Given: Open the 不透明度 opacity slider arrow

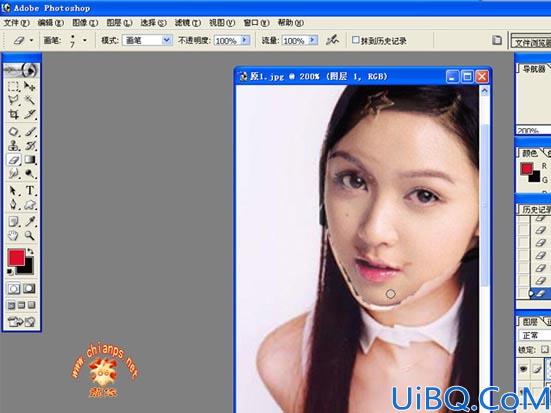Looking at the screenshot, I should pyautogui.click(x=246, y=40).
